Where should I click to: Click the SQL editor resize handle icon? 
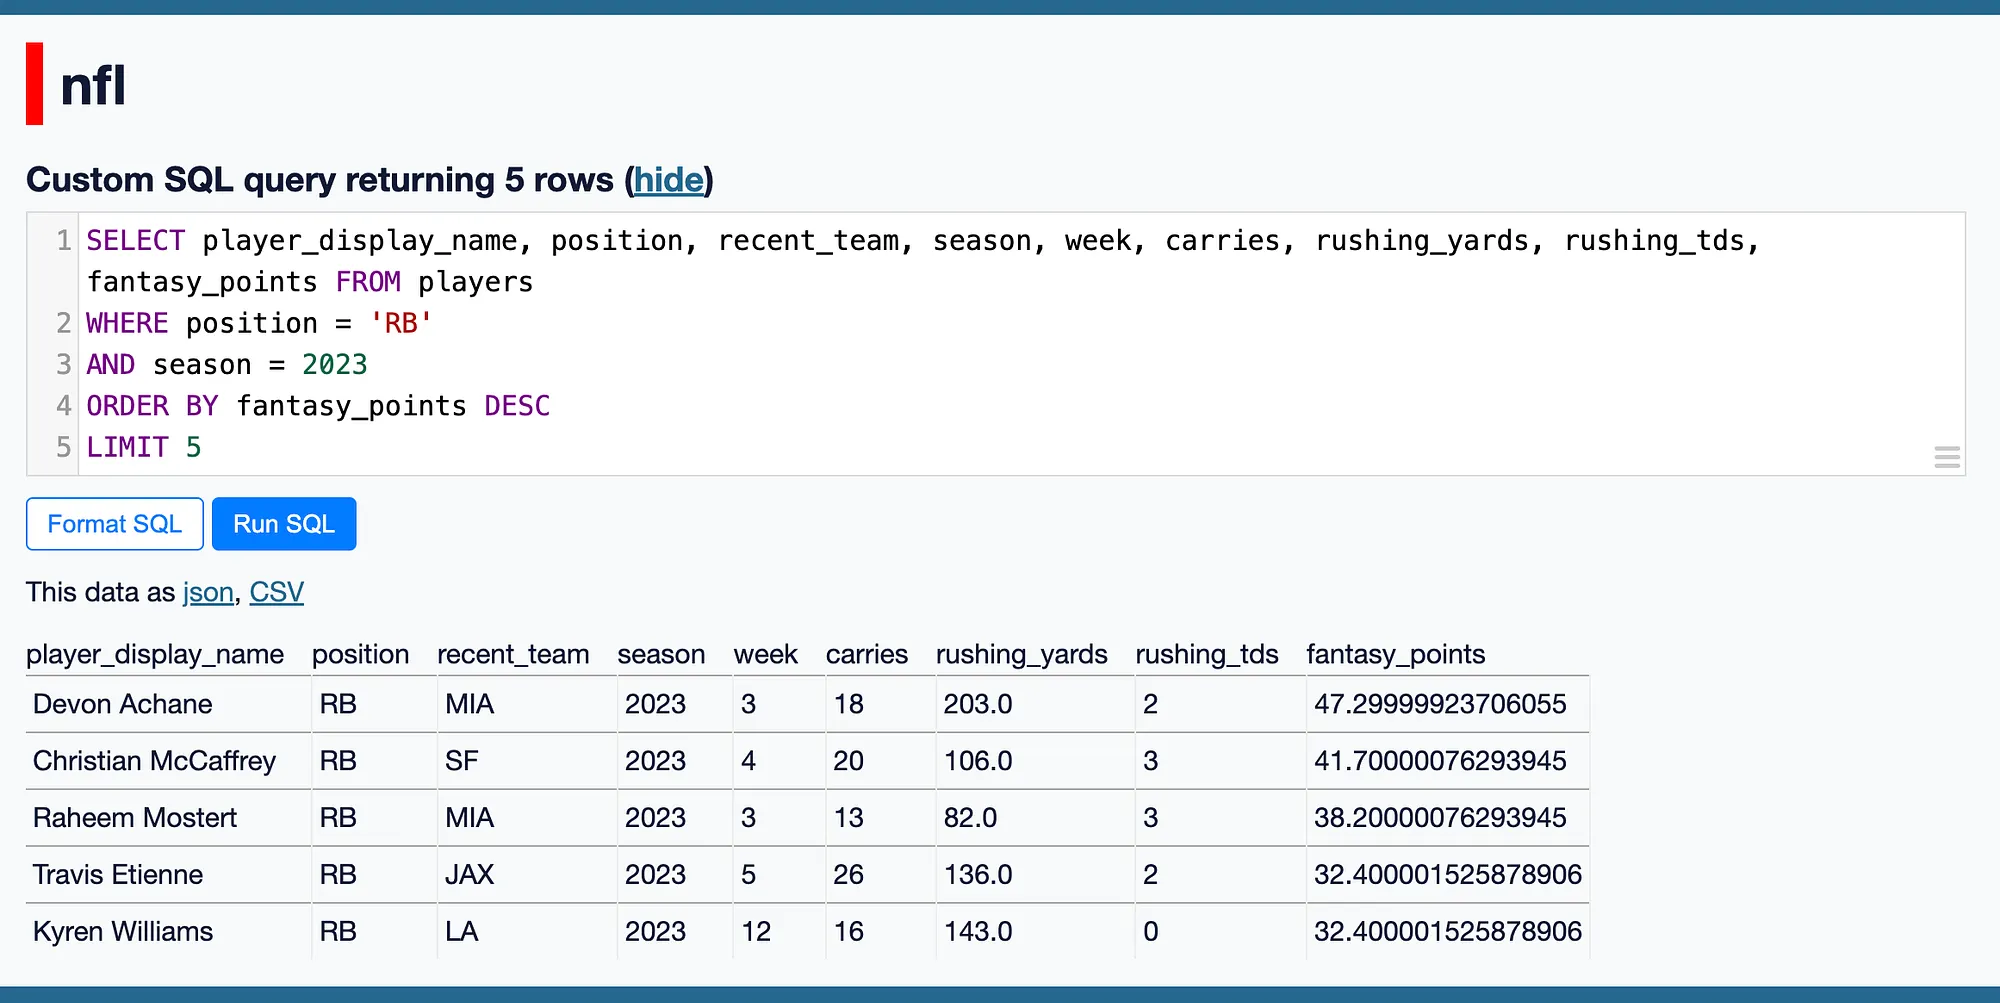pos(1947,457)
